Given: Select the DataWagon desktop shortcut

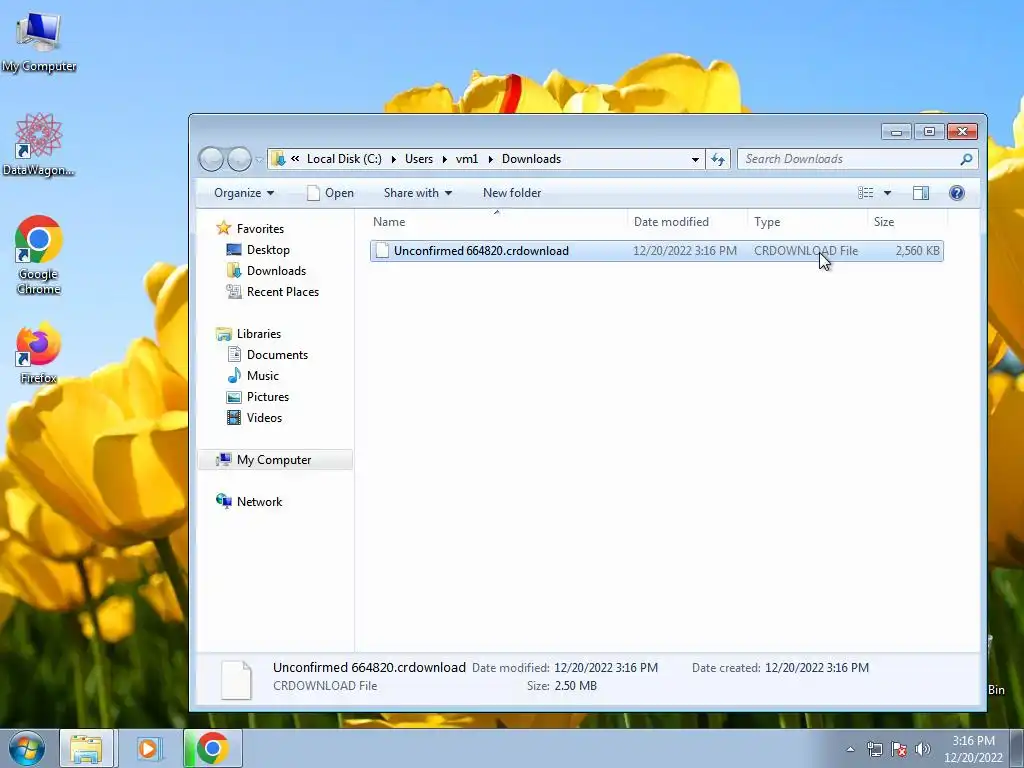Looking at the screenshot, I should tap(39, 145).
